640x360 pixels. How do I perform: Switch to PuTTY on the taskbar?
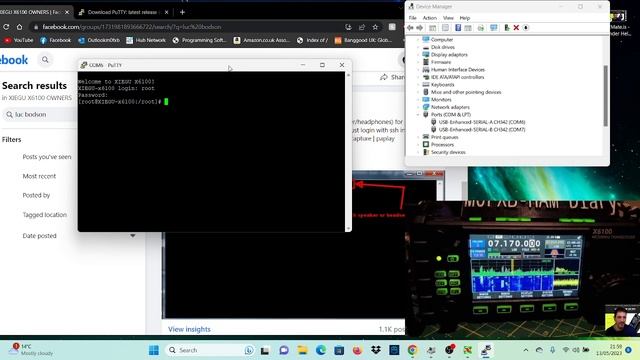click(486, 350)
